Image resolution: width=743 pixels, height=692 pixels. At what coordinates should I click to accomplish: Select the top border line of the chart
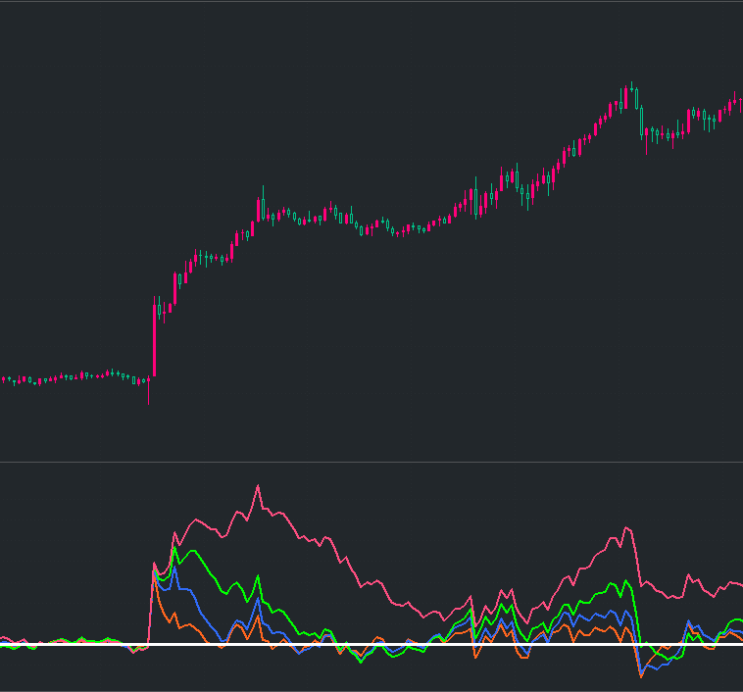(x=372, y=1)
